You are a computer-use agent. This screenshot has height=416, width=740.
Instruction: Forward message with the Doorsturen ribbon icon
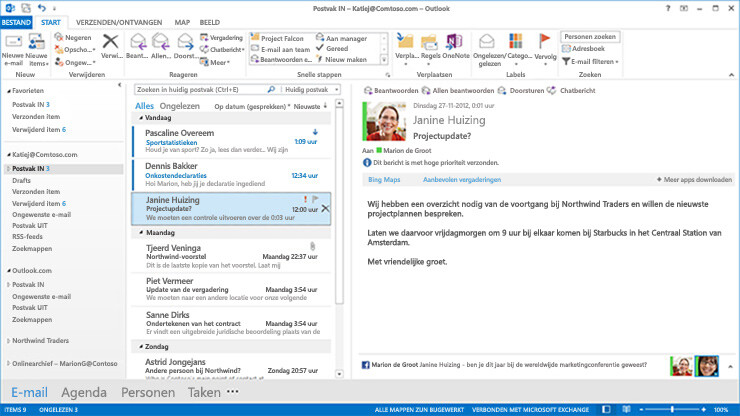pyautogui.click(x=185, y=42)
